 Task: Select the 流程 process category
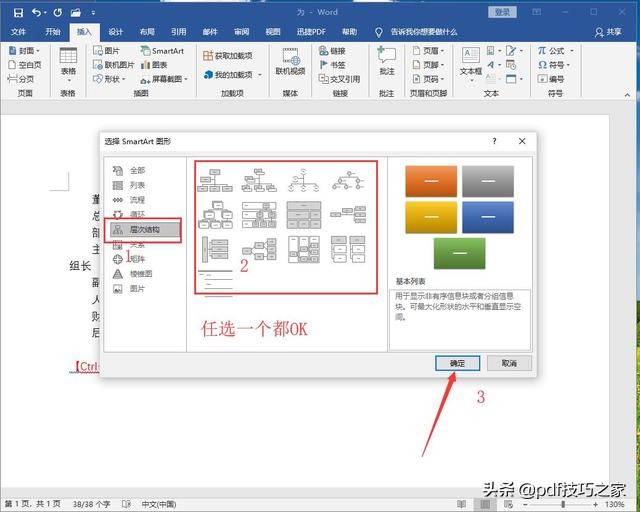tap(129, 200)
